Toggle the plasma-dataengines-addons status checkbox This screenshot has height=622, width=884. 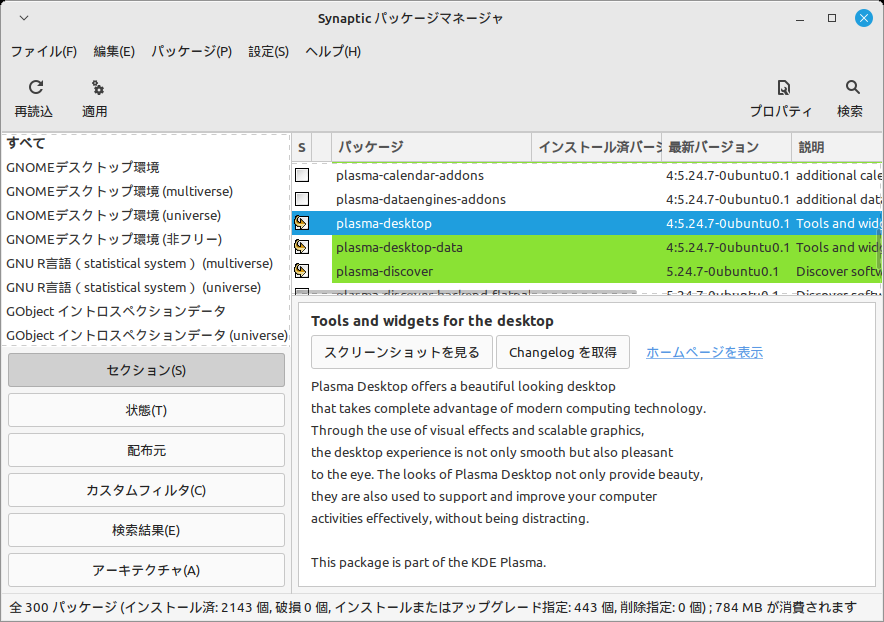pyautogui.click(x=302, y=199)
